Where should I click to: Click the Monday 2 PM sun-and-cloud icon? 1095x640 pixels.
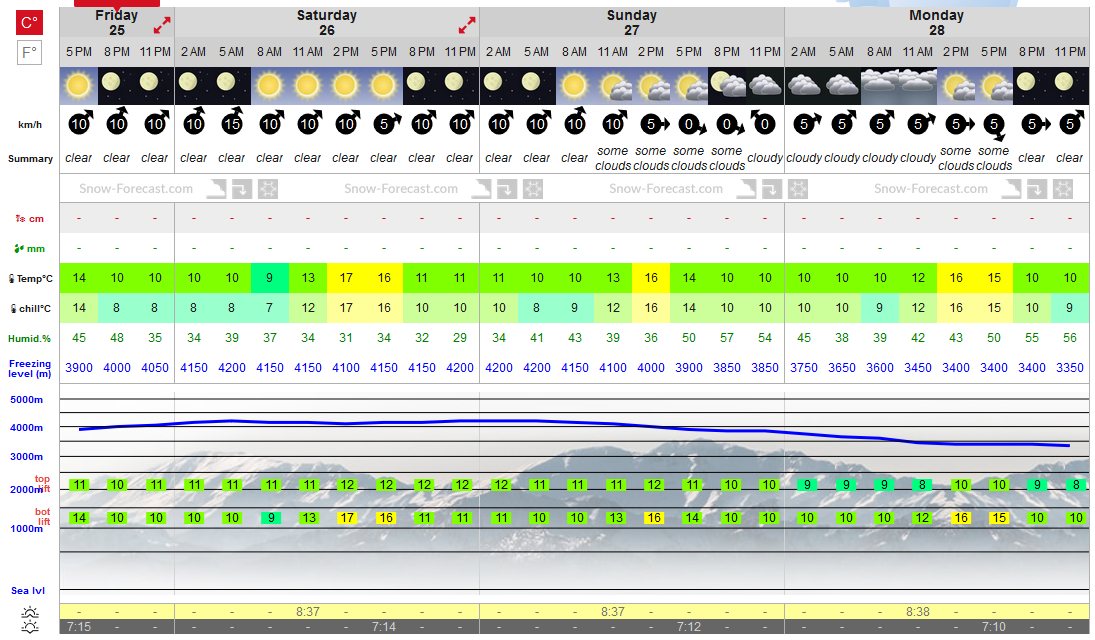point(956,85)
